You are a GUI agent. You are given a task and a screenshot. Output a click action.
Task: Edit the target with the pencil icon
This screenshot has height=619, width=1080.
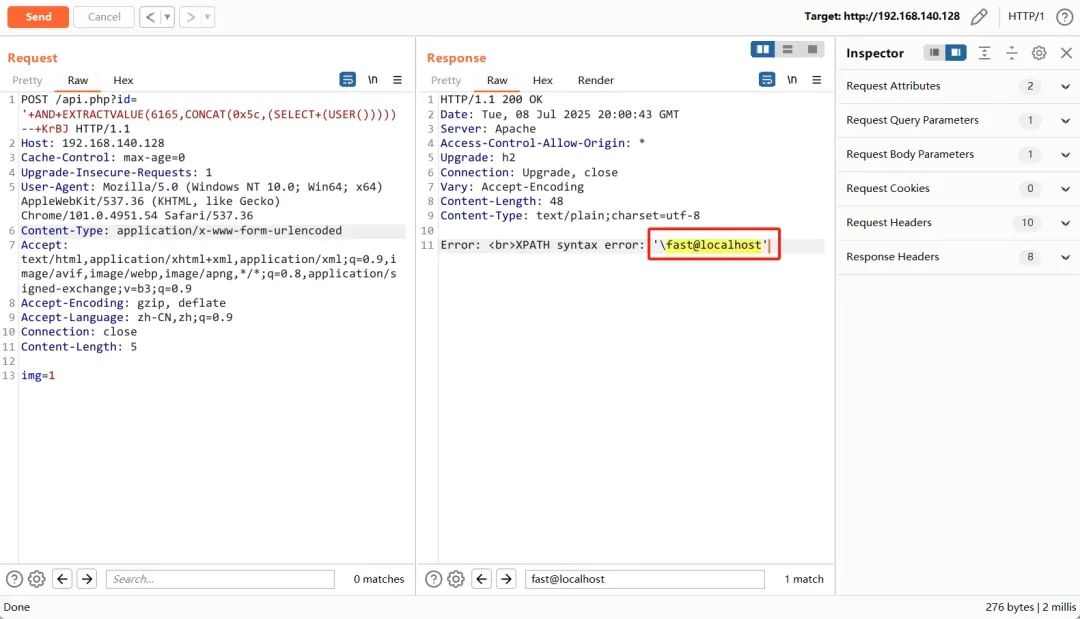(979, 17)
